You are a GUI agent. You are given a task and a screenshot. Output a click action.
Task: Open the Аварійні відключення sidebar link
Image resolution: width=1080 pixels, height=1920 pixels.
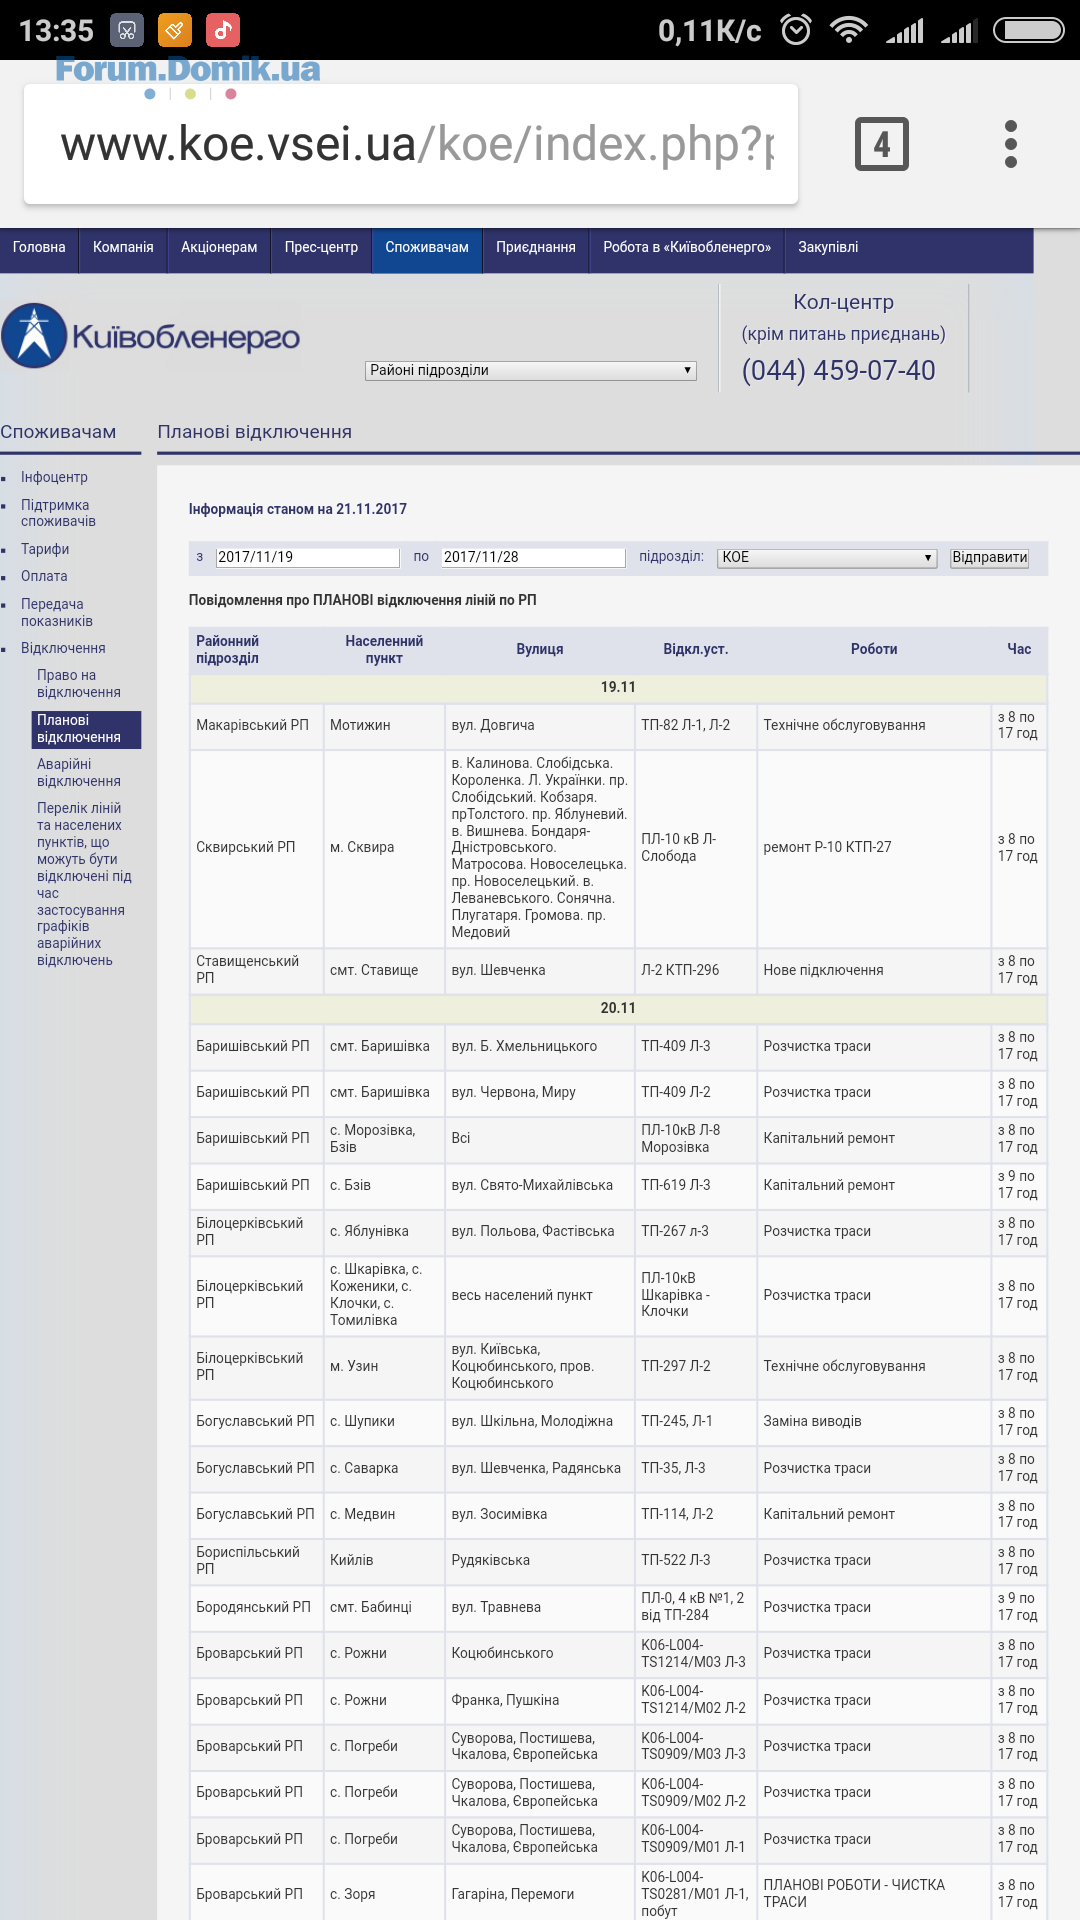[x=79, y=773]
